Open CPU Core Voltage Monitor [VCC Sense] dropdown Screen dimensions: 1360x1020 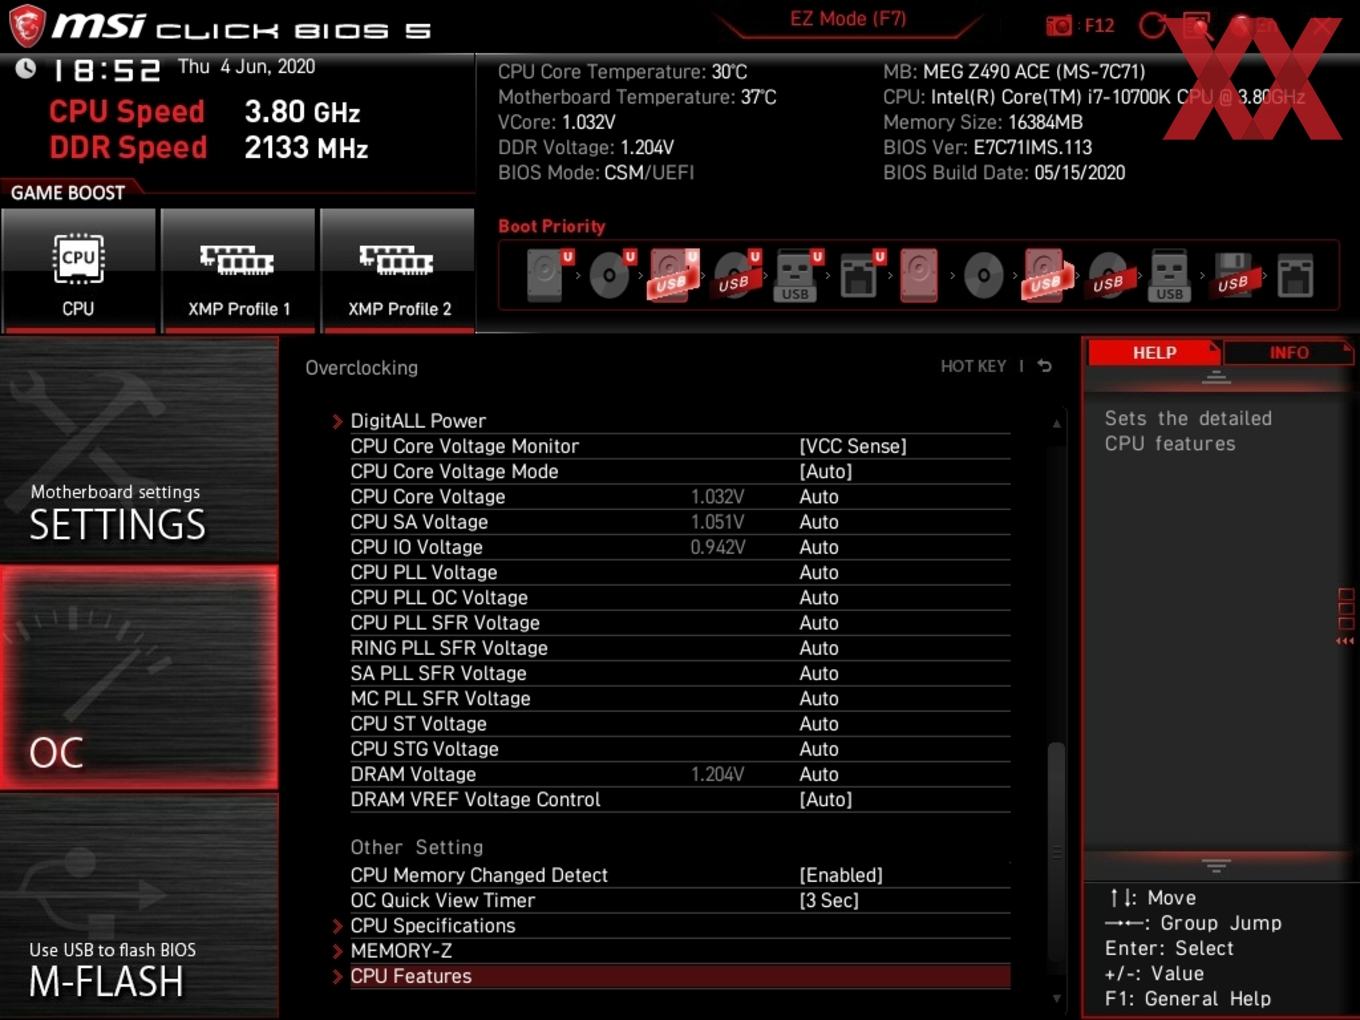point(853,446)
